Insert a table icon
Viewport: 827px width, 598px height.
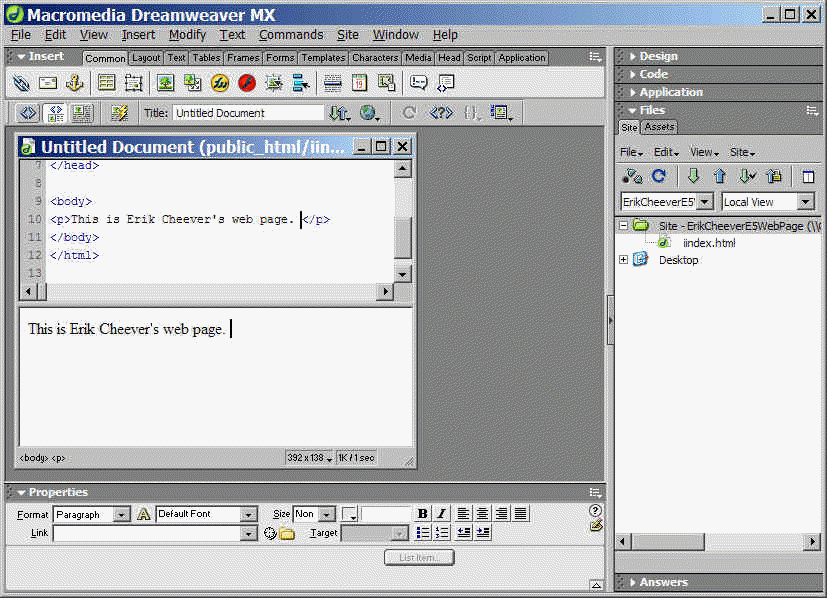(x=107, y=83)
